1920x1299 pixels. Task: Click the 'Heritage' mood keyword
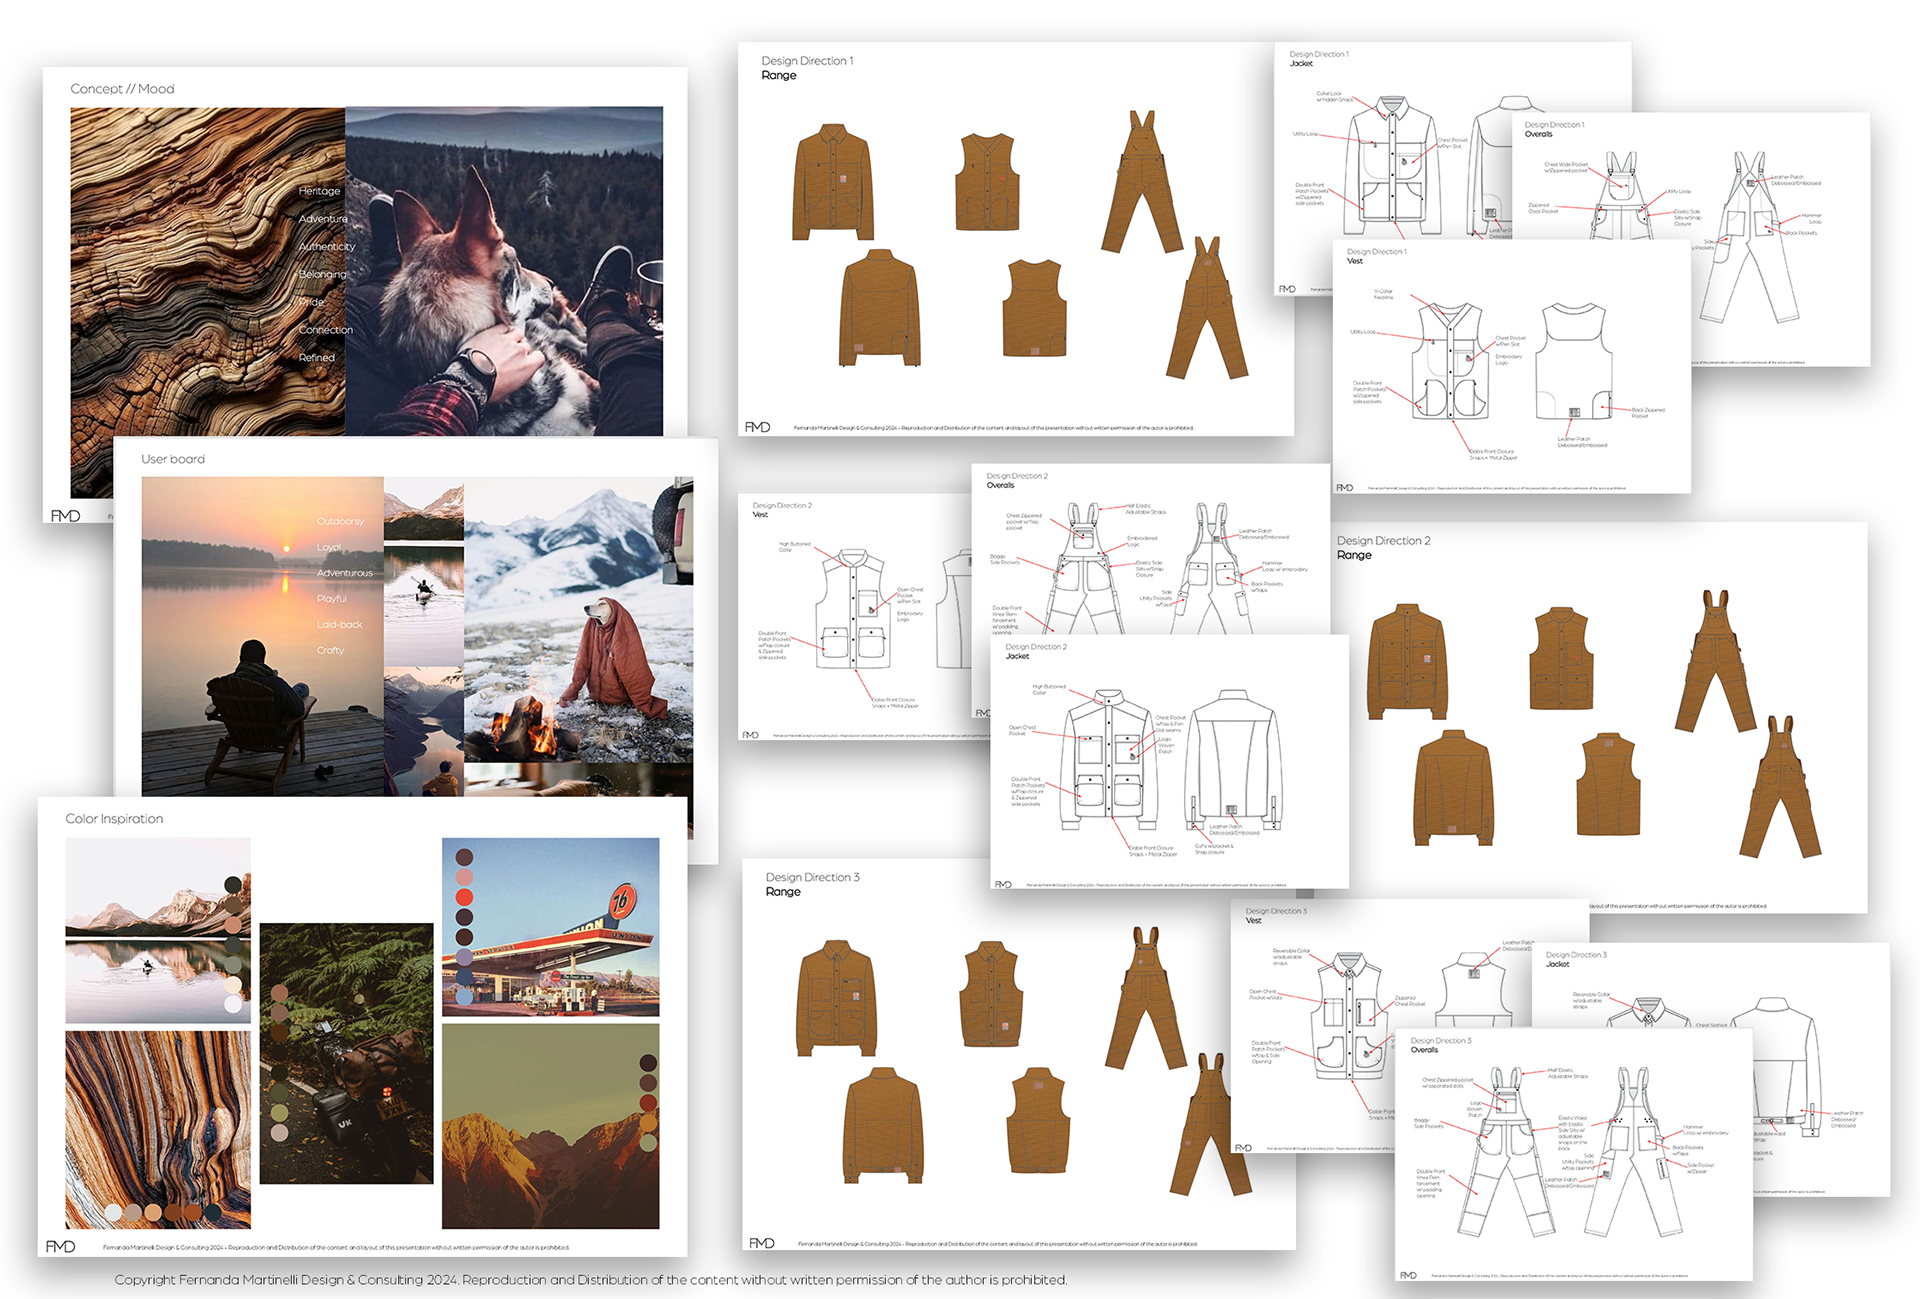pos(319,191)
